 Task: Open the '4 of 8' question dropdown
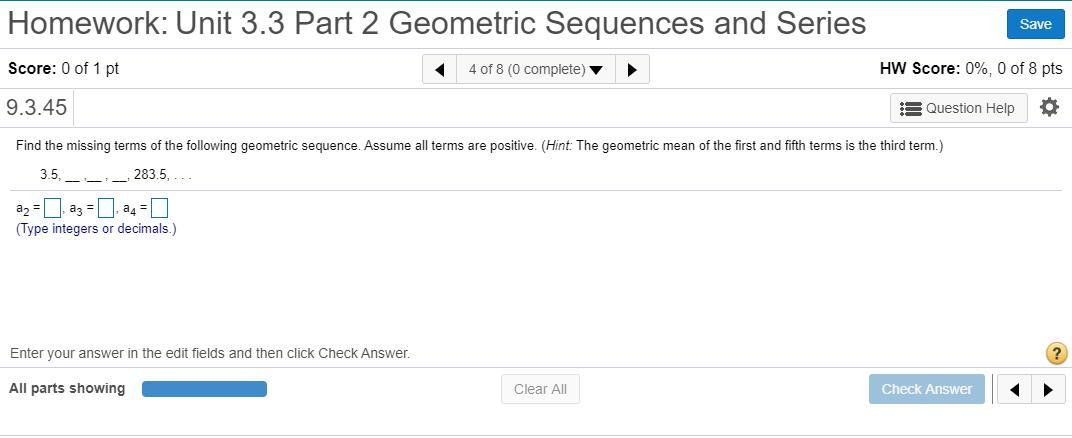[x=535, y=69]
